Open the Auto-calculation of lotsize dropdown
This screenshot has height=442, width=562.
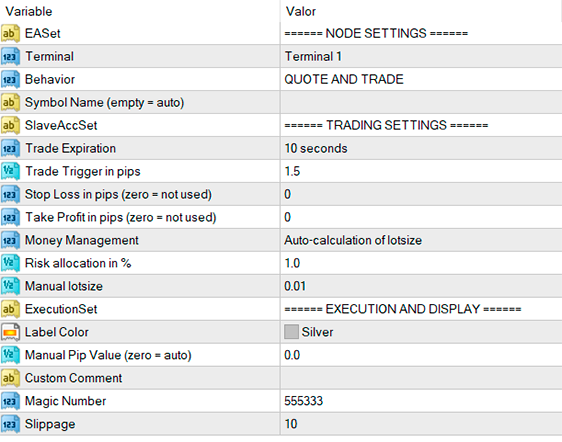click(421, 240)
